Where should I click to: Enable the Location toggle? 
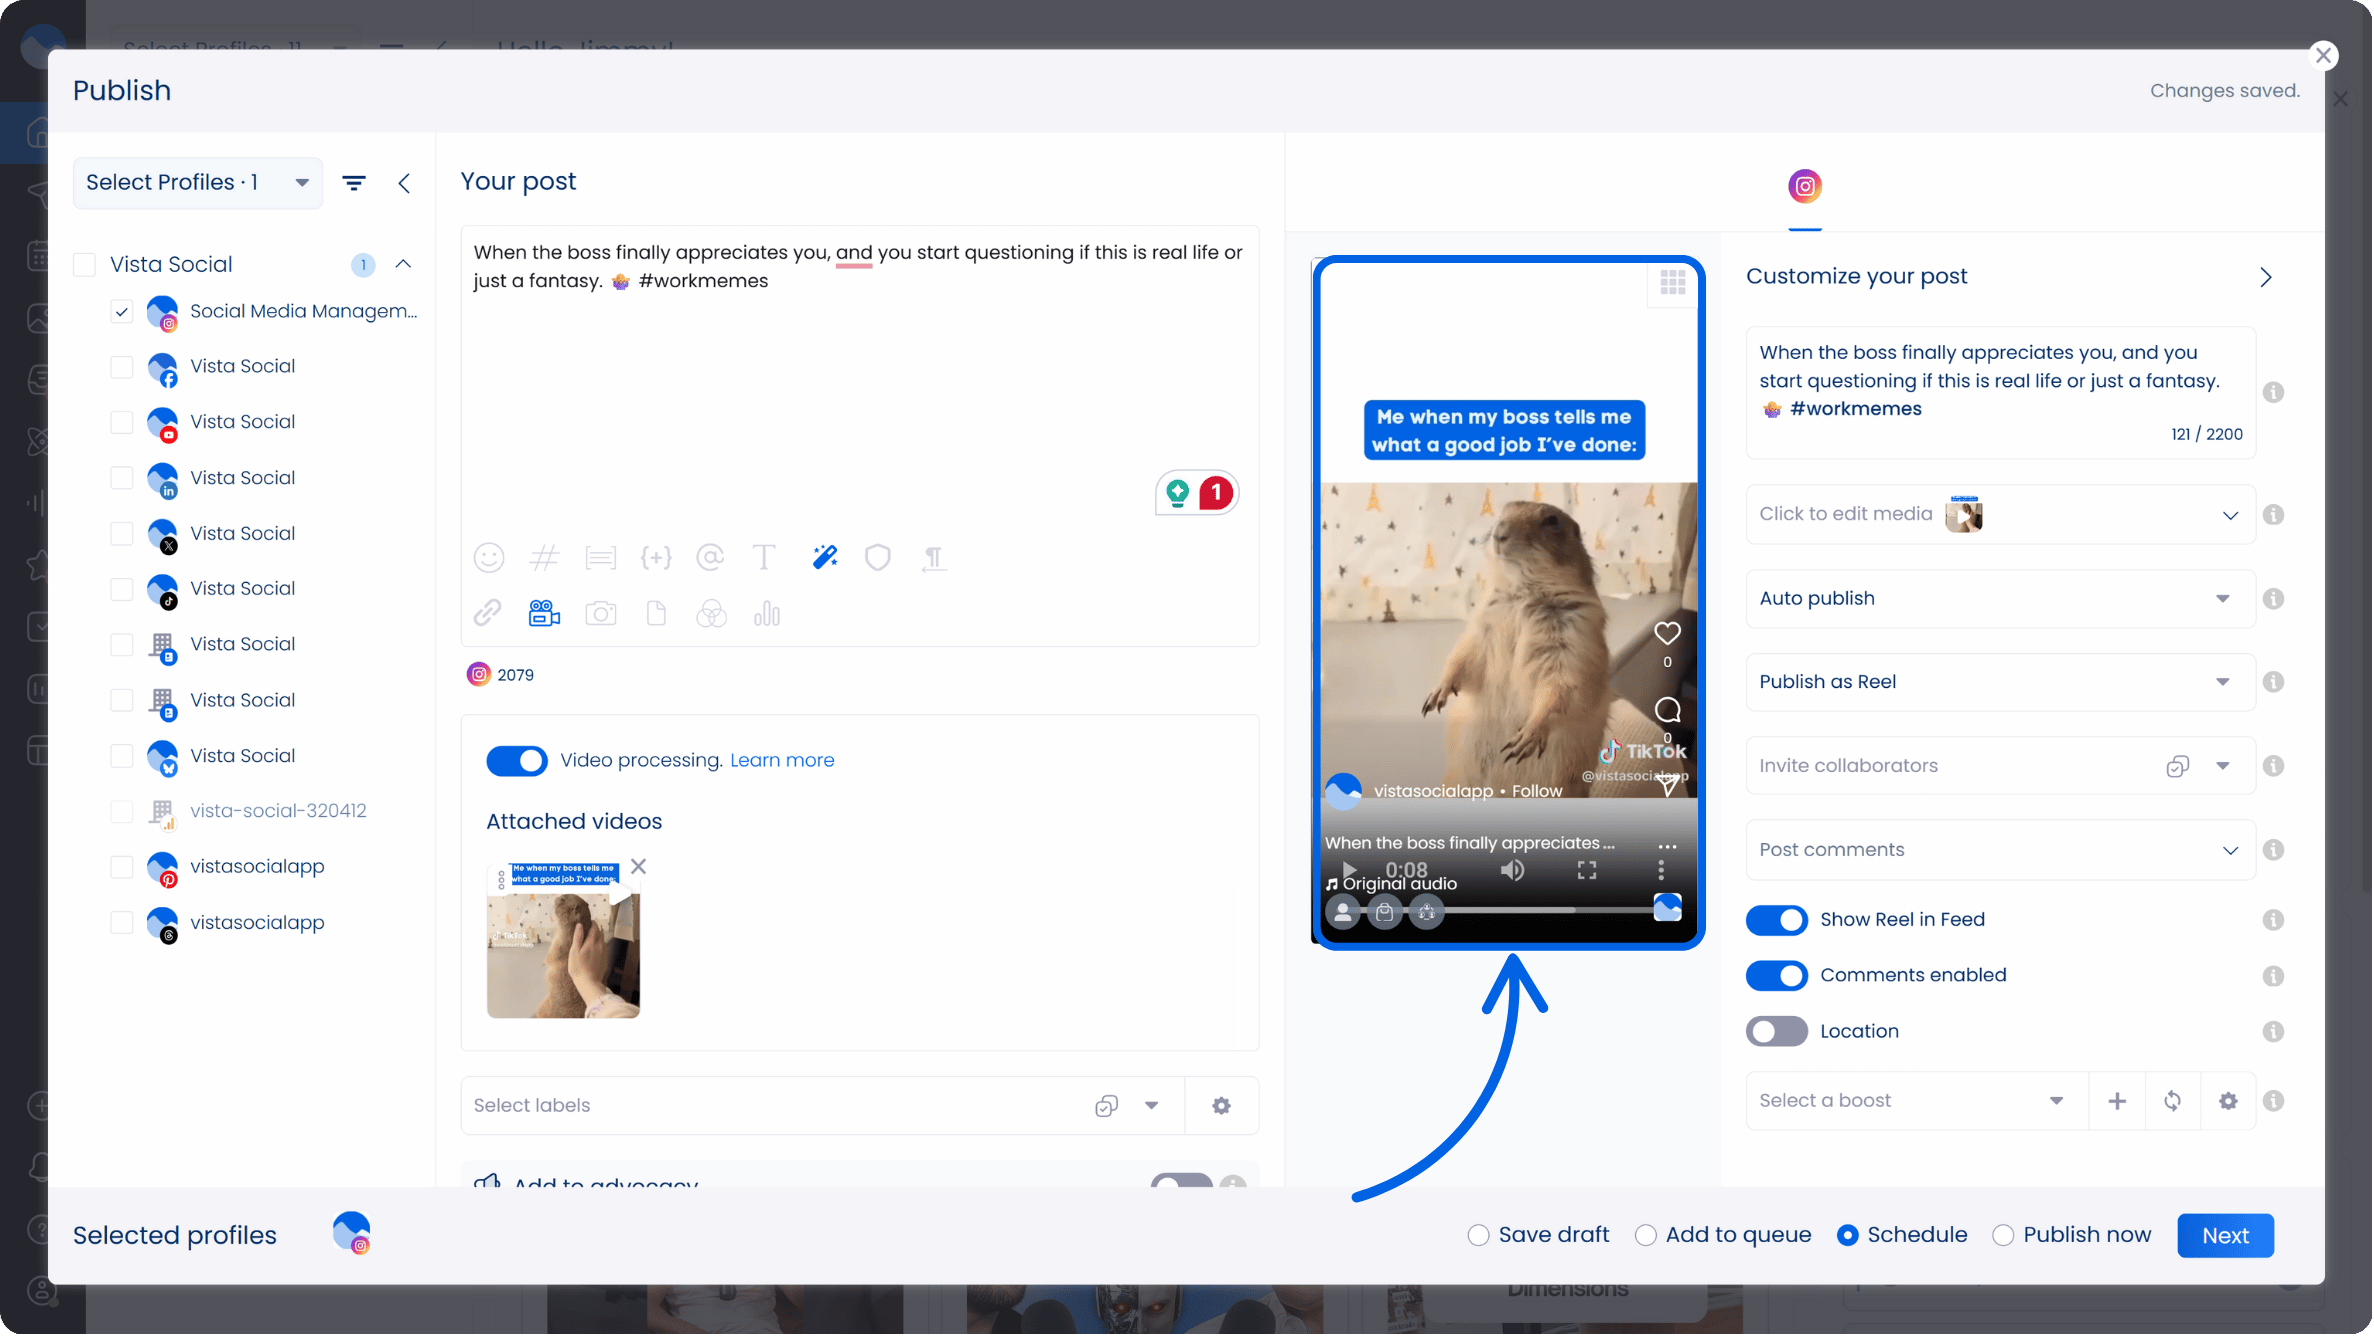coord(1776,1031)
